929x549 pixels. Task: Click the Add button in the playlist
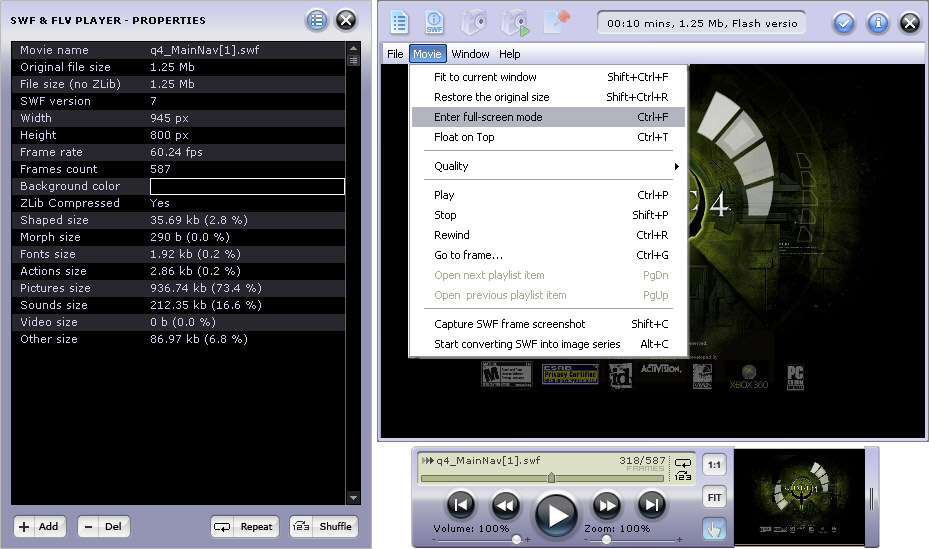pos(40,526)
